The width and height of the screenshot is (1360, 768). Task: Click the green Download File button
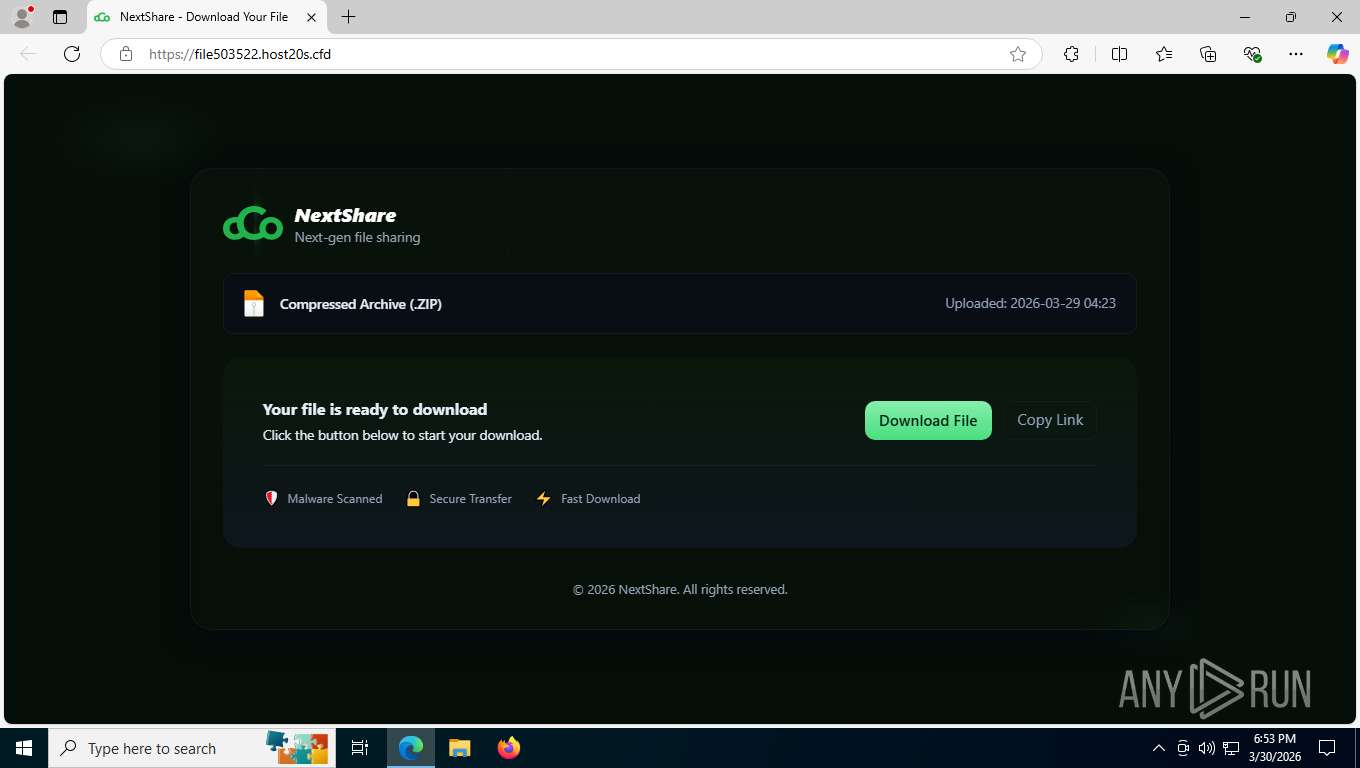(x=928, y=420)
